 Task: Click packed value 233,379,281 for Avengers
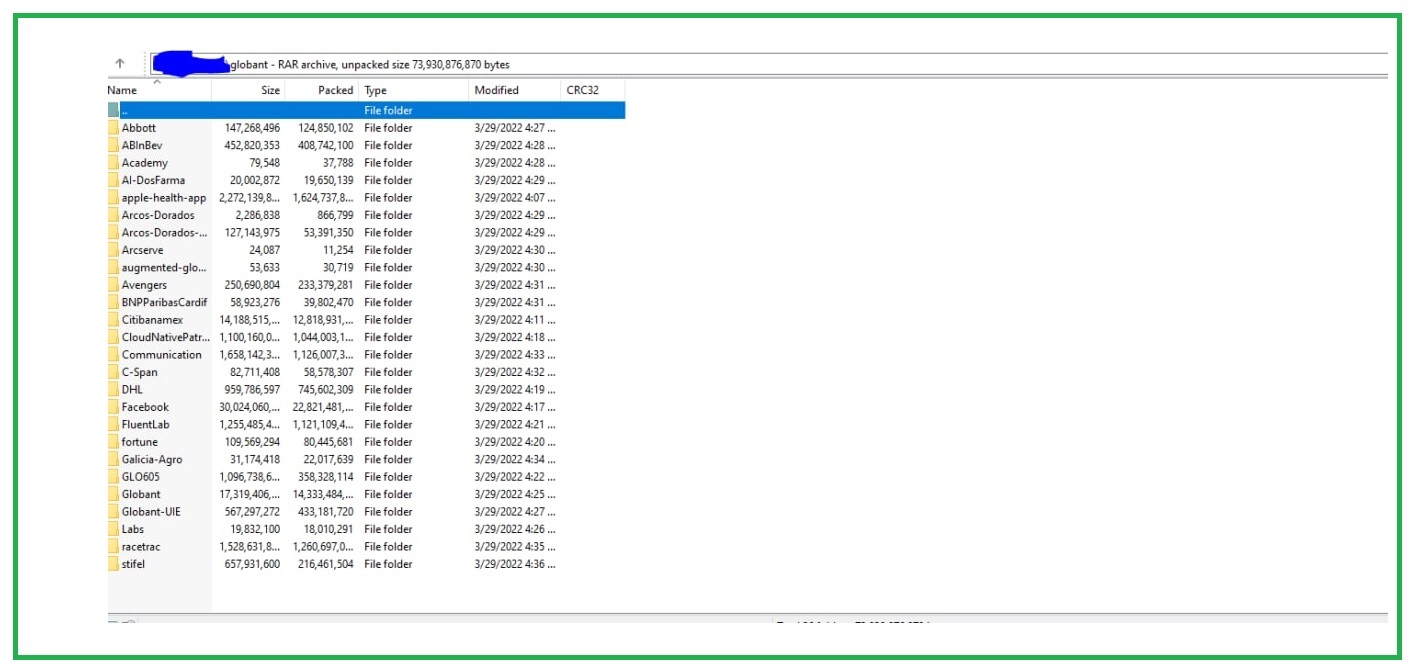326,285
